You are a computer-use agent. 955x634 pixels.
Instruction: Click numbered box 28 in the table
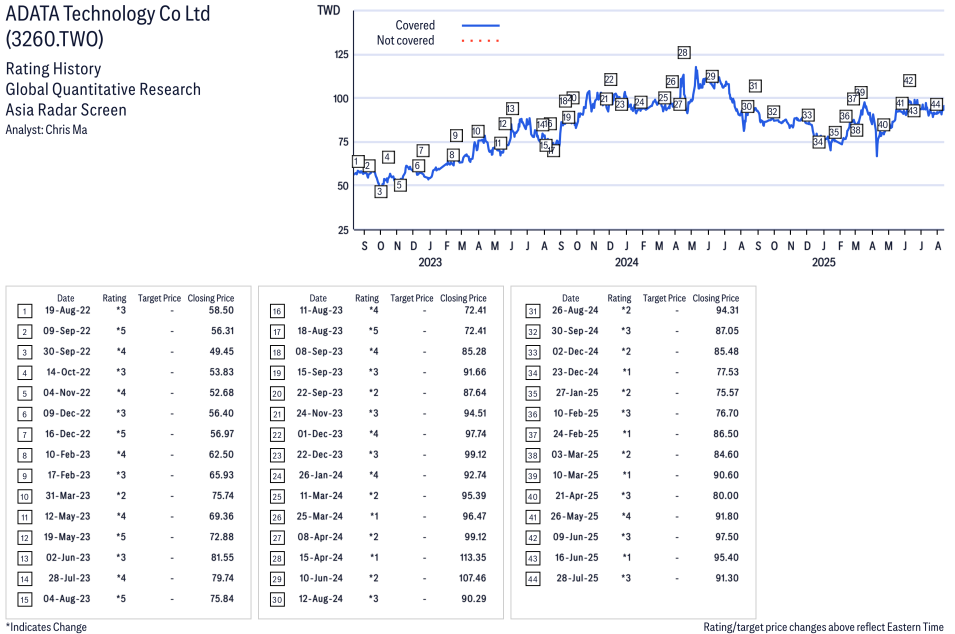pyautogui.click(x=277, y=558)
